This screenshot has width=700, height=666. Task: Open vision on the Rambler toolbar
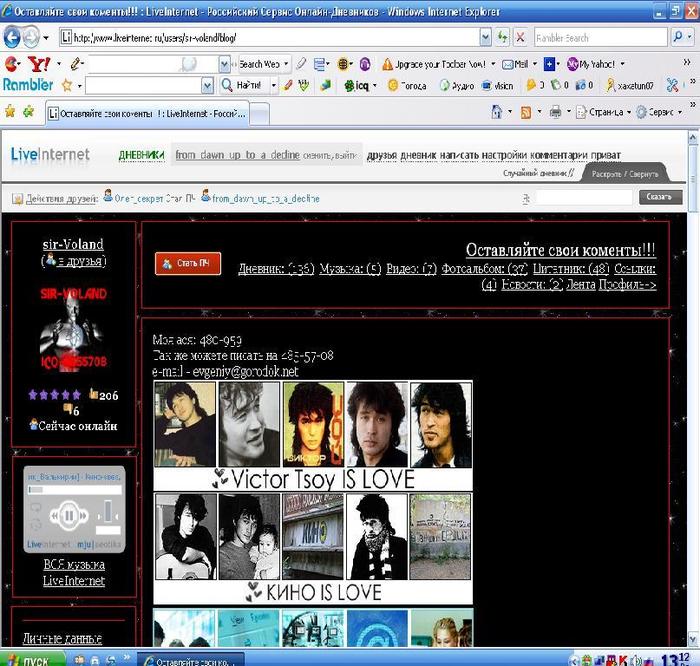(x=497, y=86)
